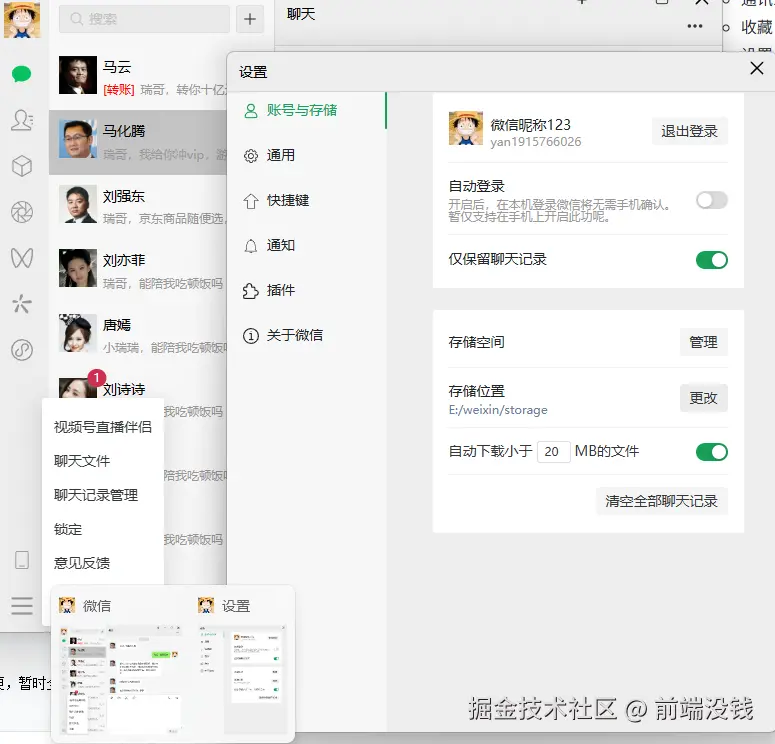Open the favorites cube icon
Screen dimensions: 775x744
pyautogui.click(x=22, y=166)
